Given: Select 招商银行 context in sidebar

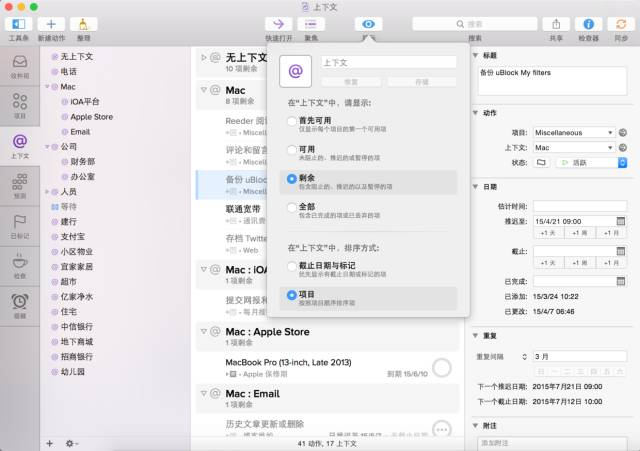Looking at the screenshot, I should coord(77,356).
